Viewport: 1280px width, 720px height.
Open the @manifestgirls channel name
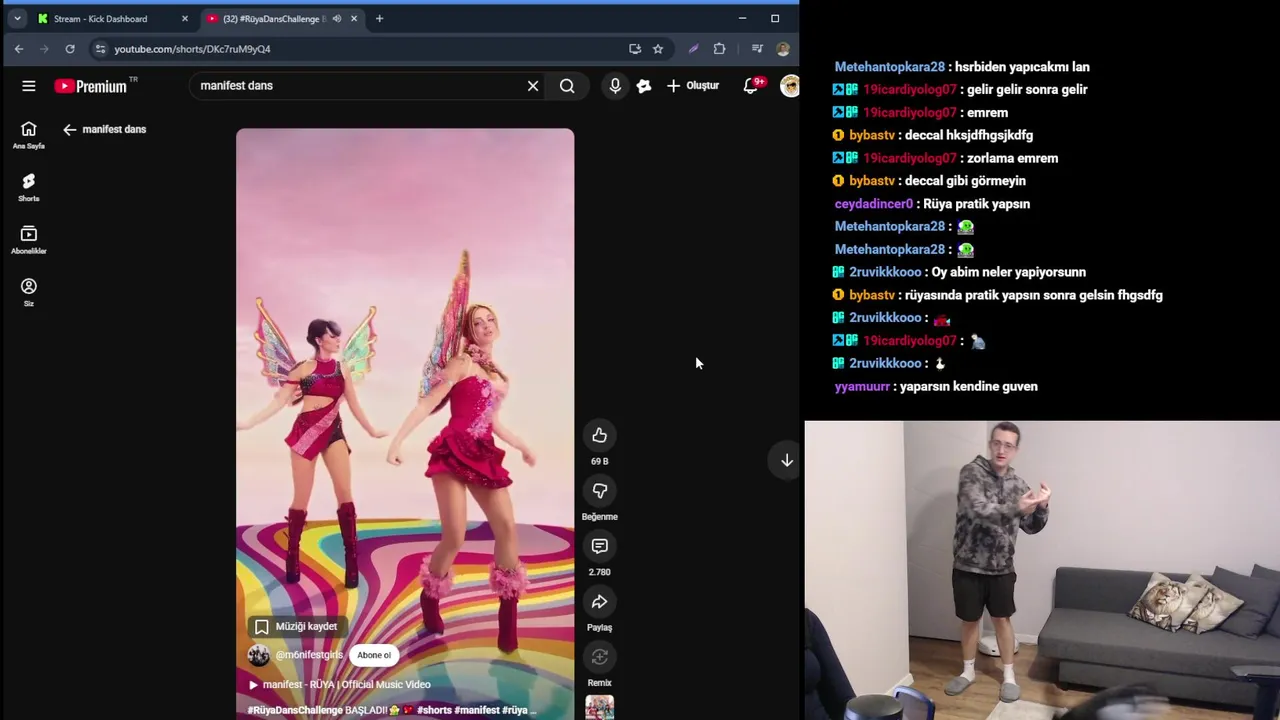(x=309, y=655)
